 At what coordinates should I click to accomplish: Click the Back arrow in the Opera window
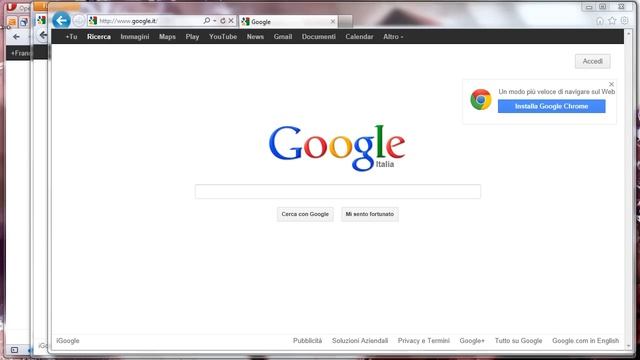coord(16,37)
